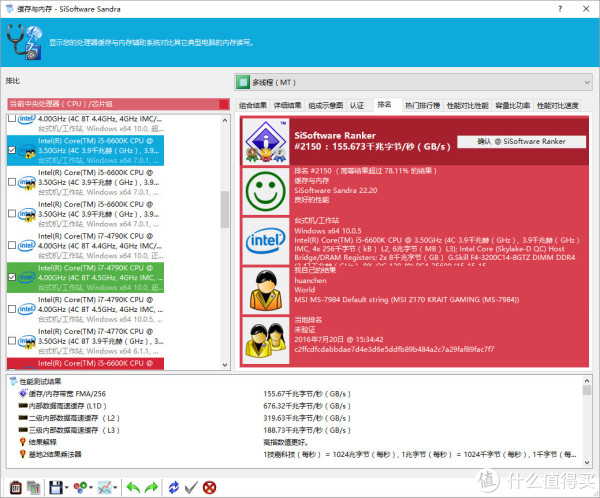Switch to the 热门排行榜 tab
Image resolution: width=600 pixels, height=498 pixels.
[x=423, y=105]
